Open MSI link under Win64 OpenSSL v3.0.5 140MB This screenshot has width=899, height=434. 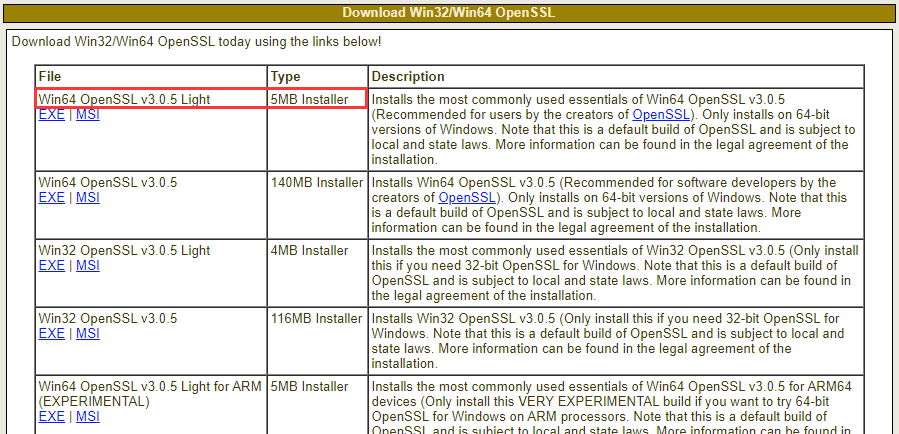pos(88,198)
